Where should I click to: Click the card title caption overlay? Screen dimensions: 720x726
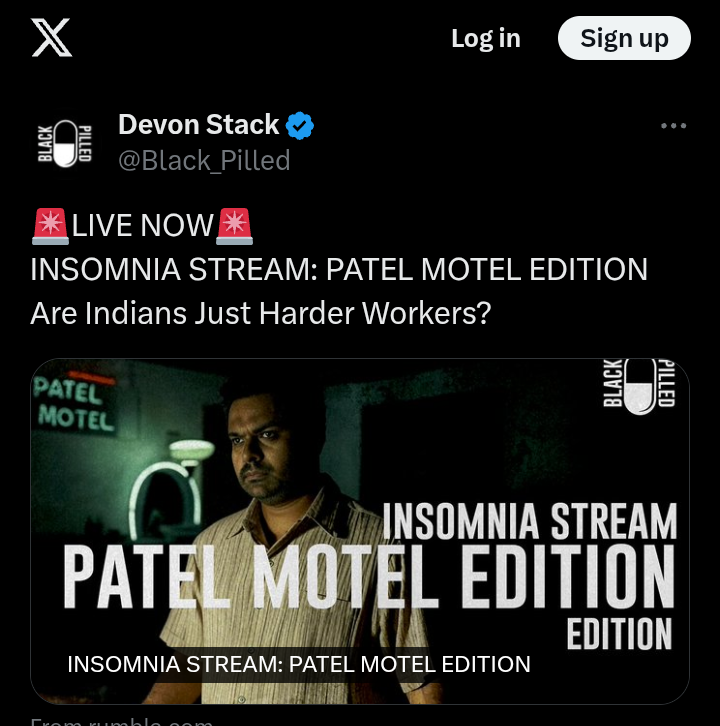[x=299, y=664]
